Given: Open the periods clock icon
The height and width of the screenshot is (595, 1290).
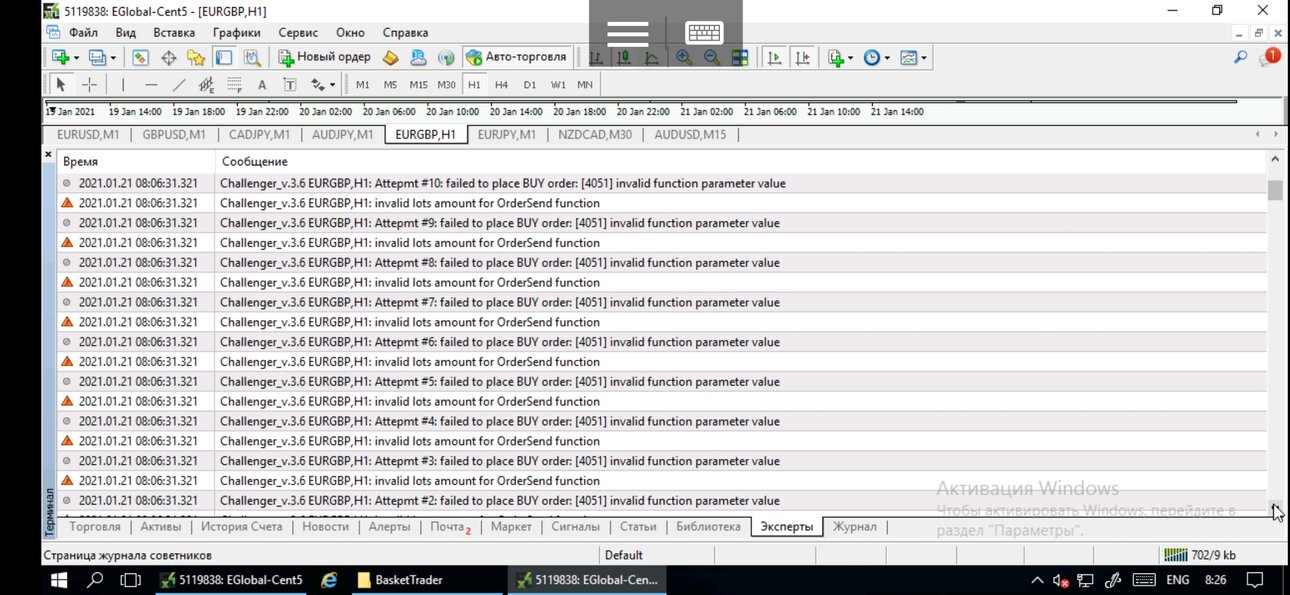Looking at the screenshot, I should pos(871,58).
